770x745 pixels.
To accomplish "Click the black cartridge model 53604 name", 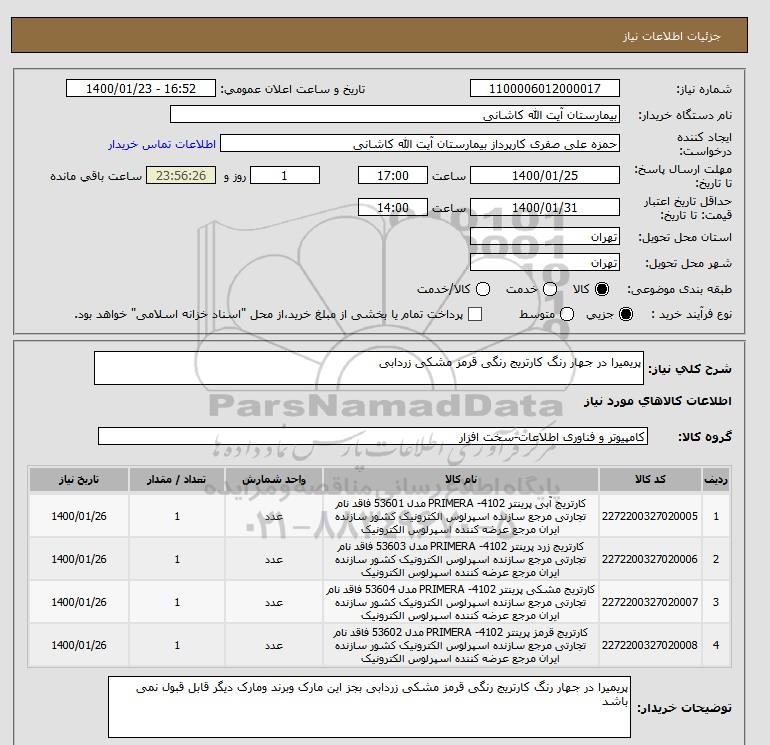I will pos(461,602).
